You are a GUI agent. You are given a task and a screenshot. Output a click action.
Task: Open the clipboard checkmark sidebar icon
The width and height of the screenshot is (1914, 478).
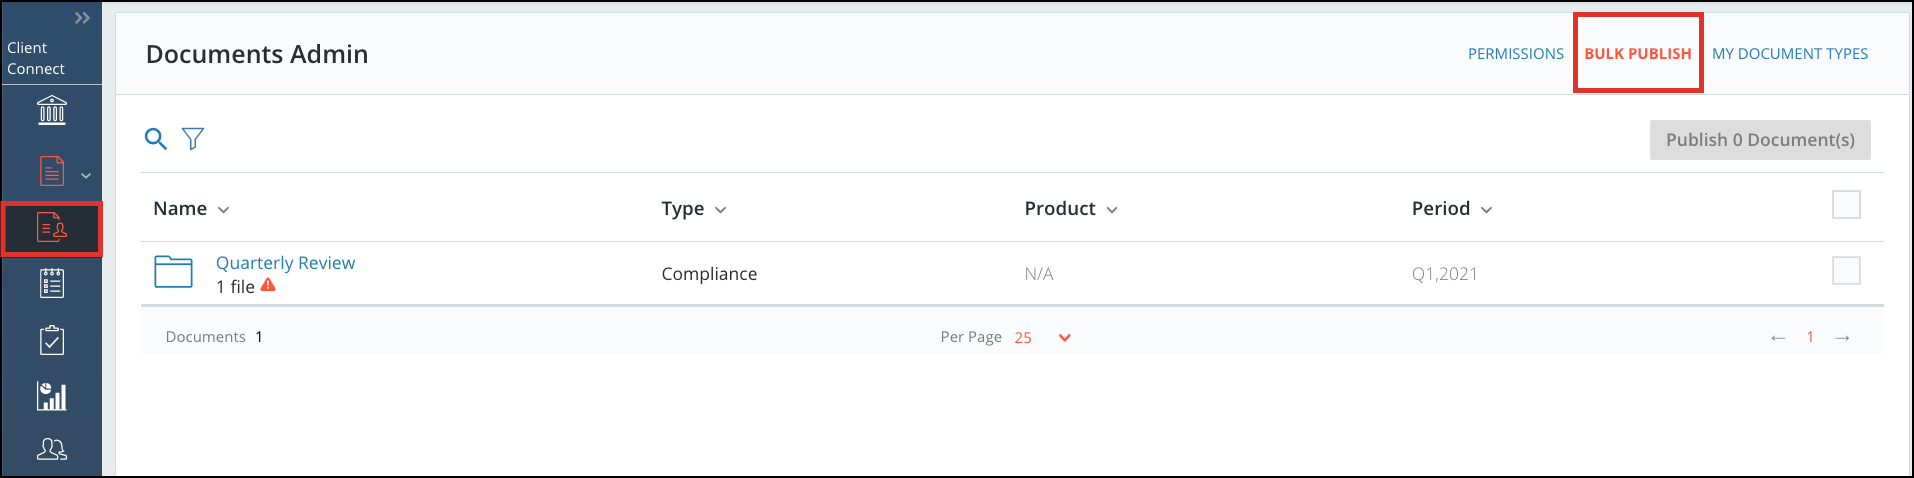[52, 340]
